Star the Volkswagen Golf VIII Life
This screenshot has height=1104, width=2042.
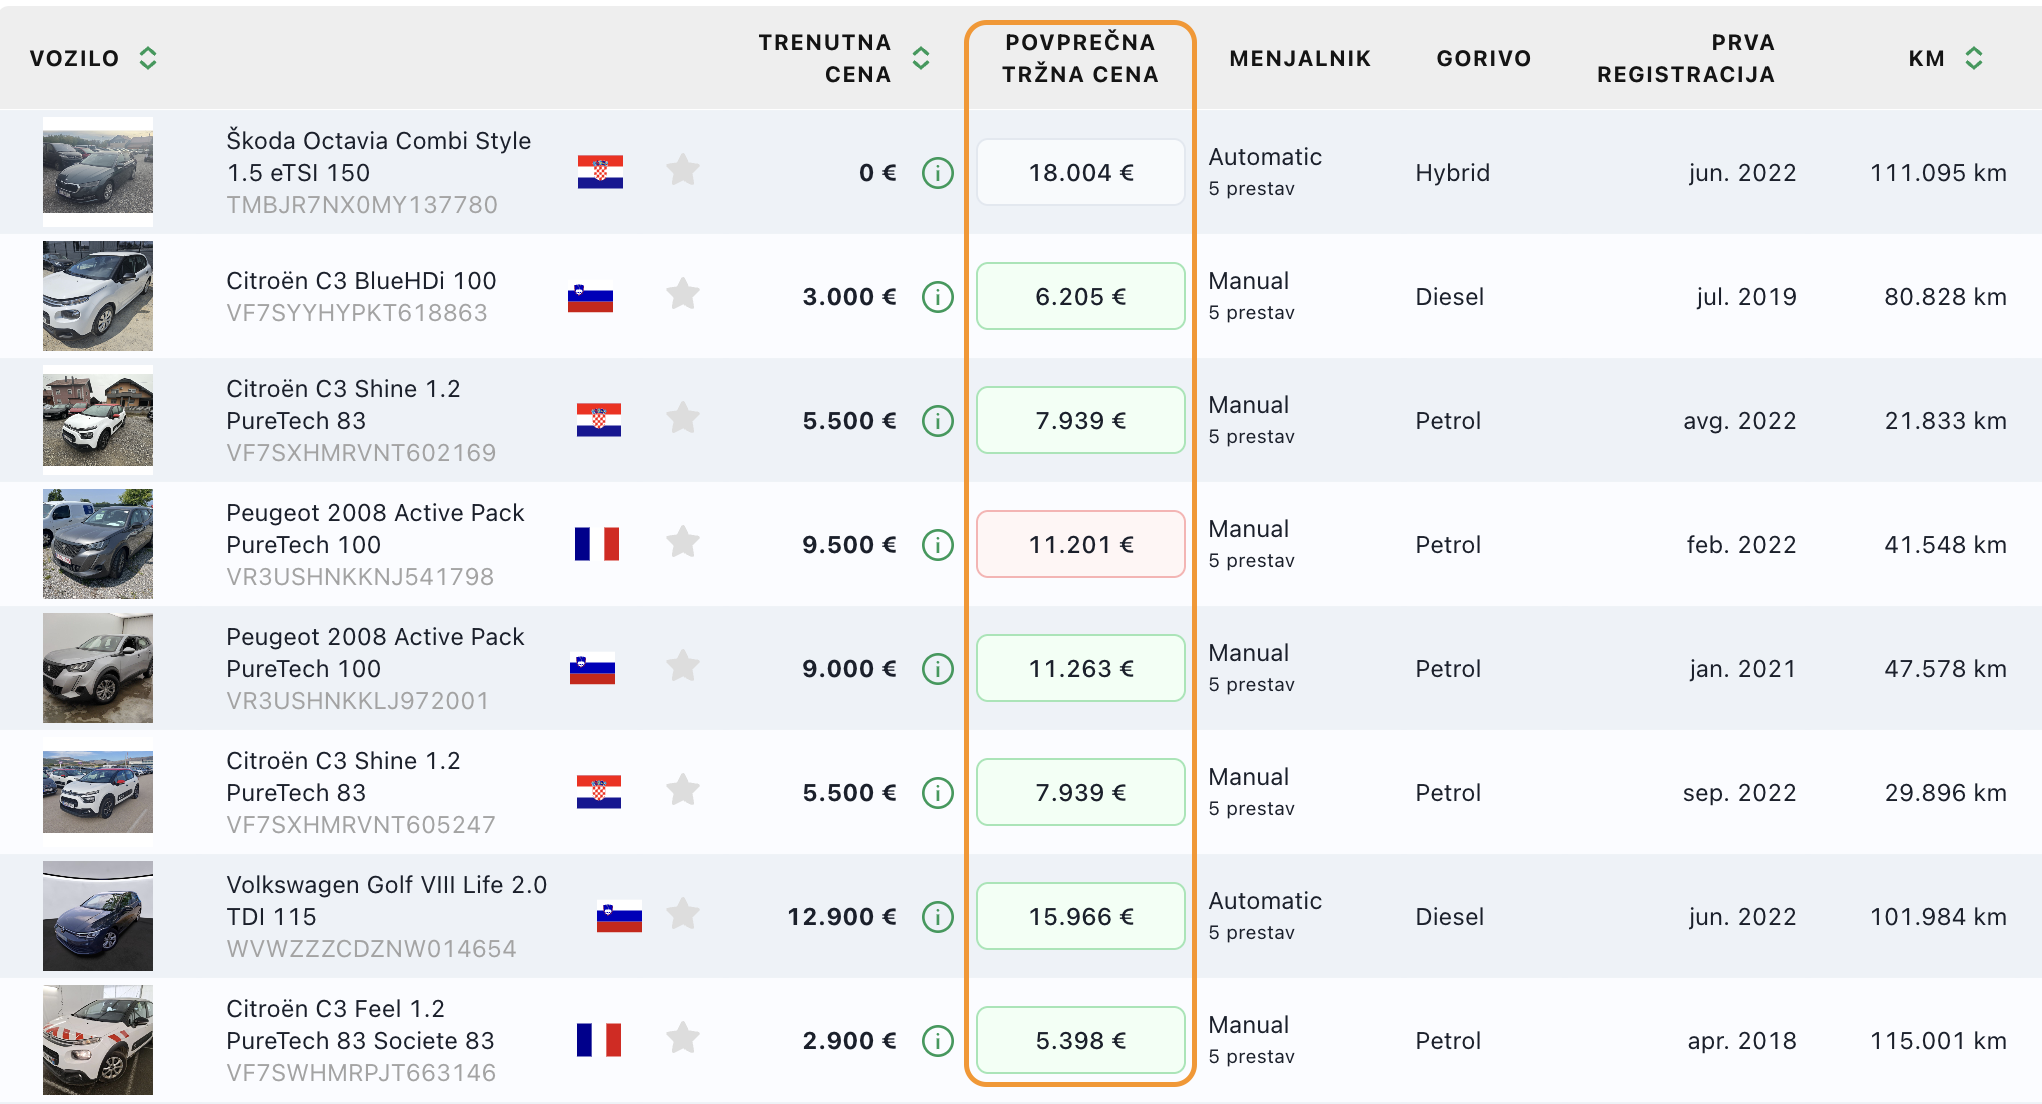[683, 915]
